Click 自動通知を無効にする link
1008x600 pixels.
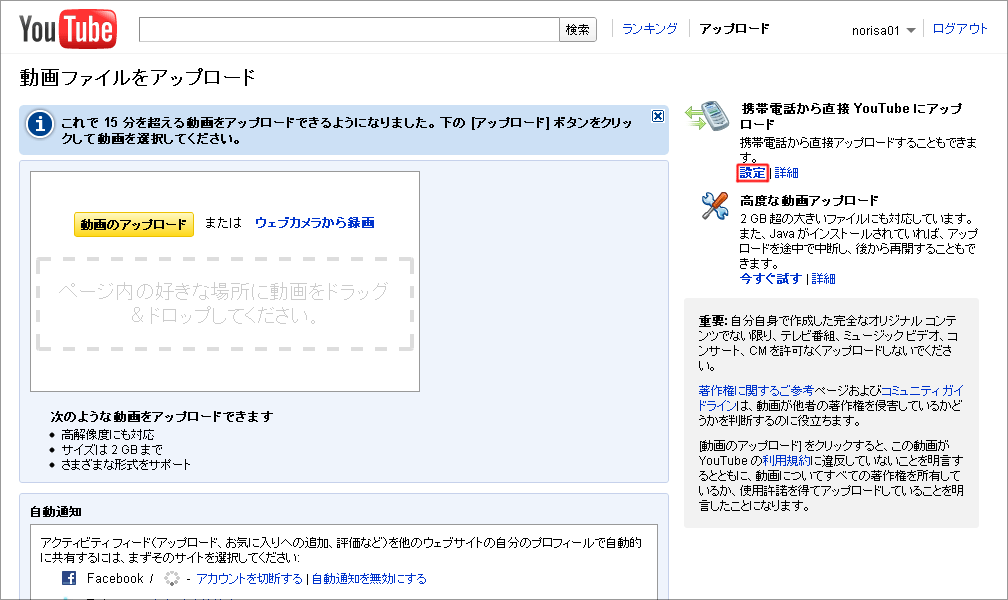(369, 579)
